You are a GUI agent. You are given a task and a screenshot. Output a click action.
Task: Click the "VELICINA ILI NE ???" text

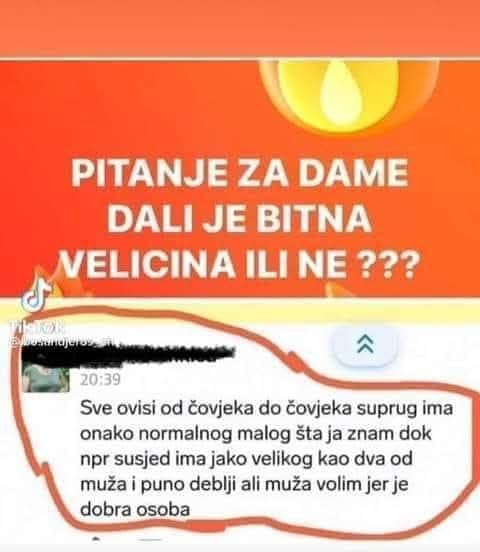click(x=239, y=264)
